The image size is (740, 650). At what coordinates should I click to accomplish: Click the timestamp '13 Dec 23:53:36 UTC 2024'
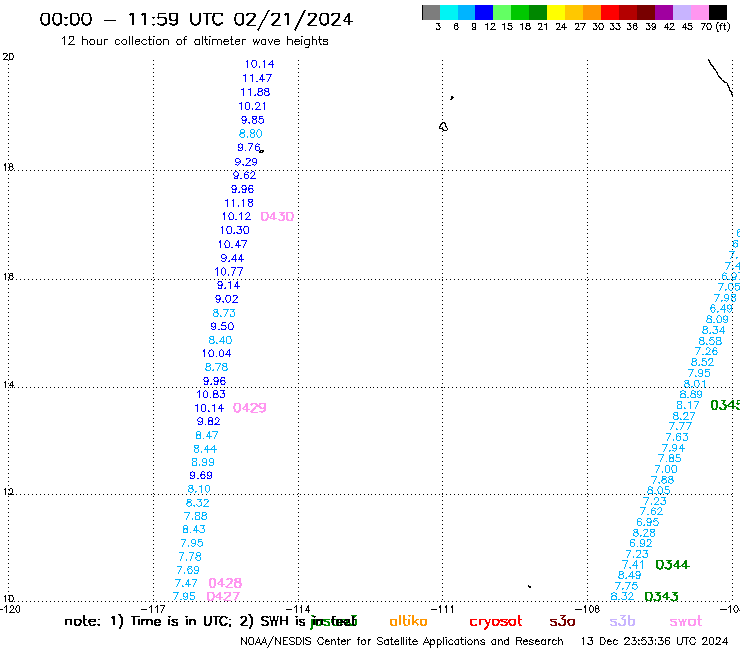click(x=655, y=642)
